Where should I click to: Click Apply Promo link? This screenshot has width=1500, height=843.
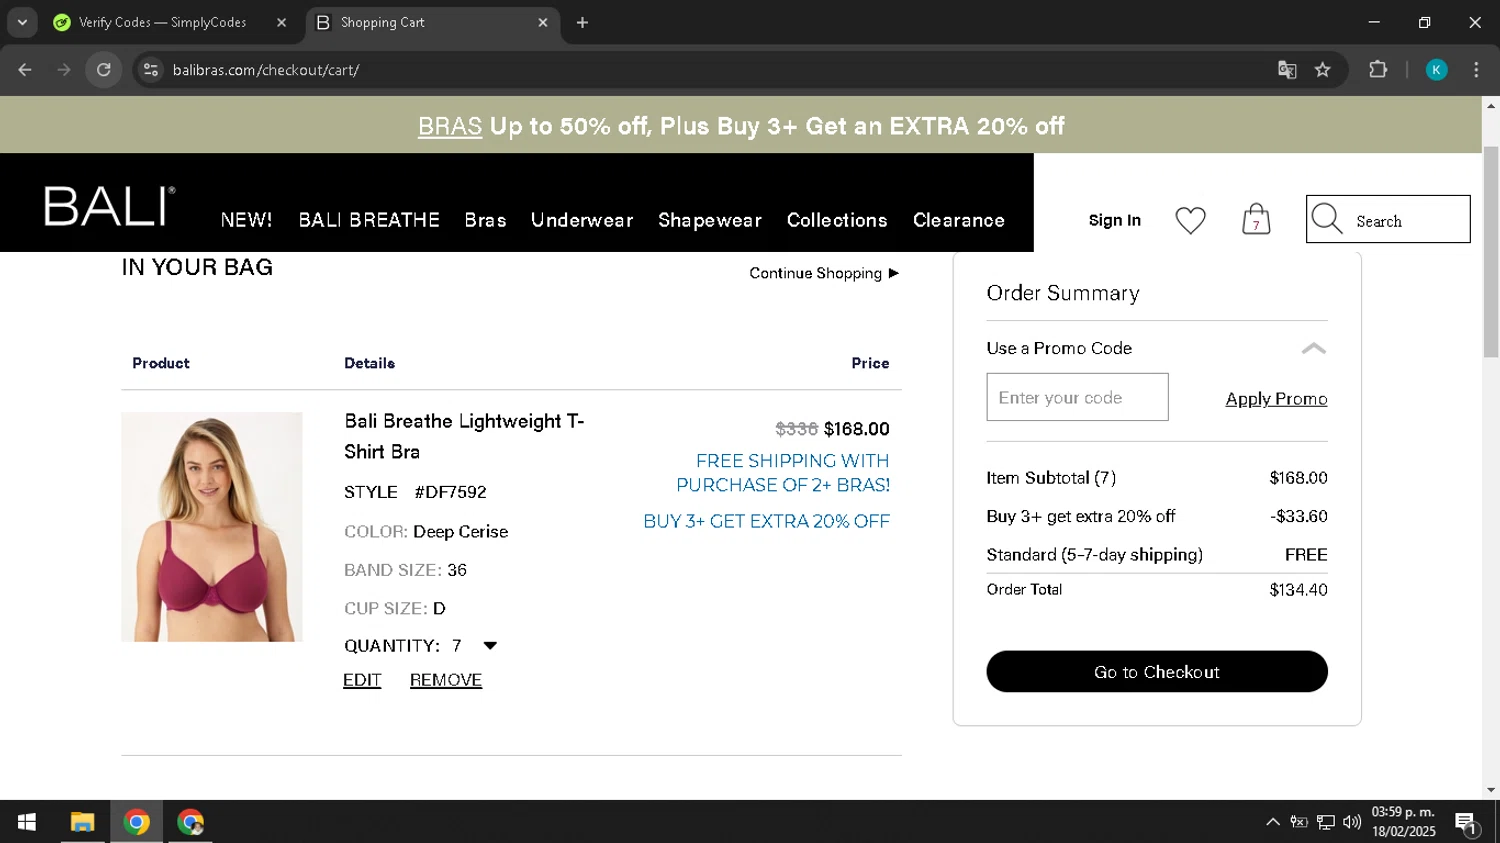1276,399
